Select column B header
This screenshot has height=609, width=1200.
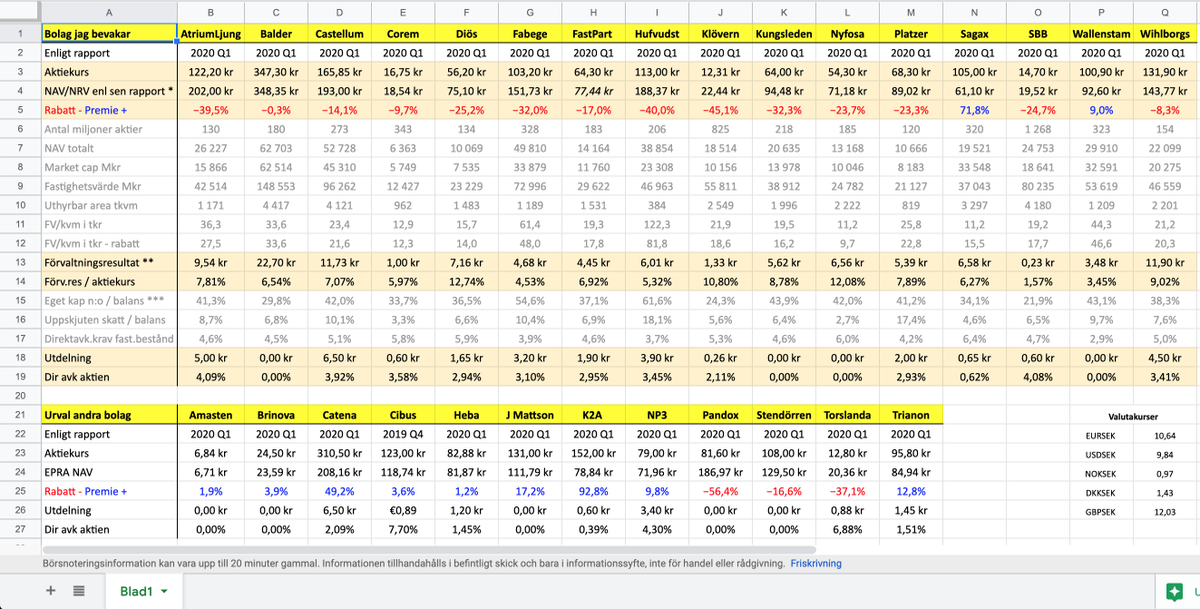point(209,11)
